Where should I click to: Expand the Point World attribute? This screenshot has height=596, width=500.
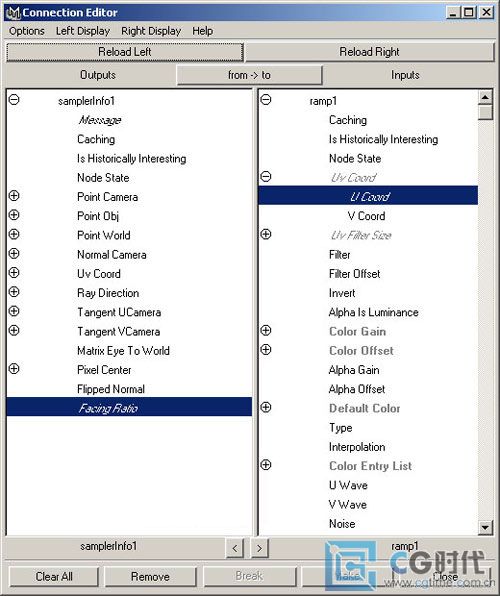(14, 235)
